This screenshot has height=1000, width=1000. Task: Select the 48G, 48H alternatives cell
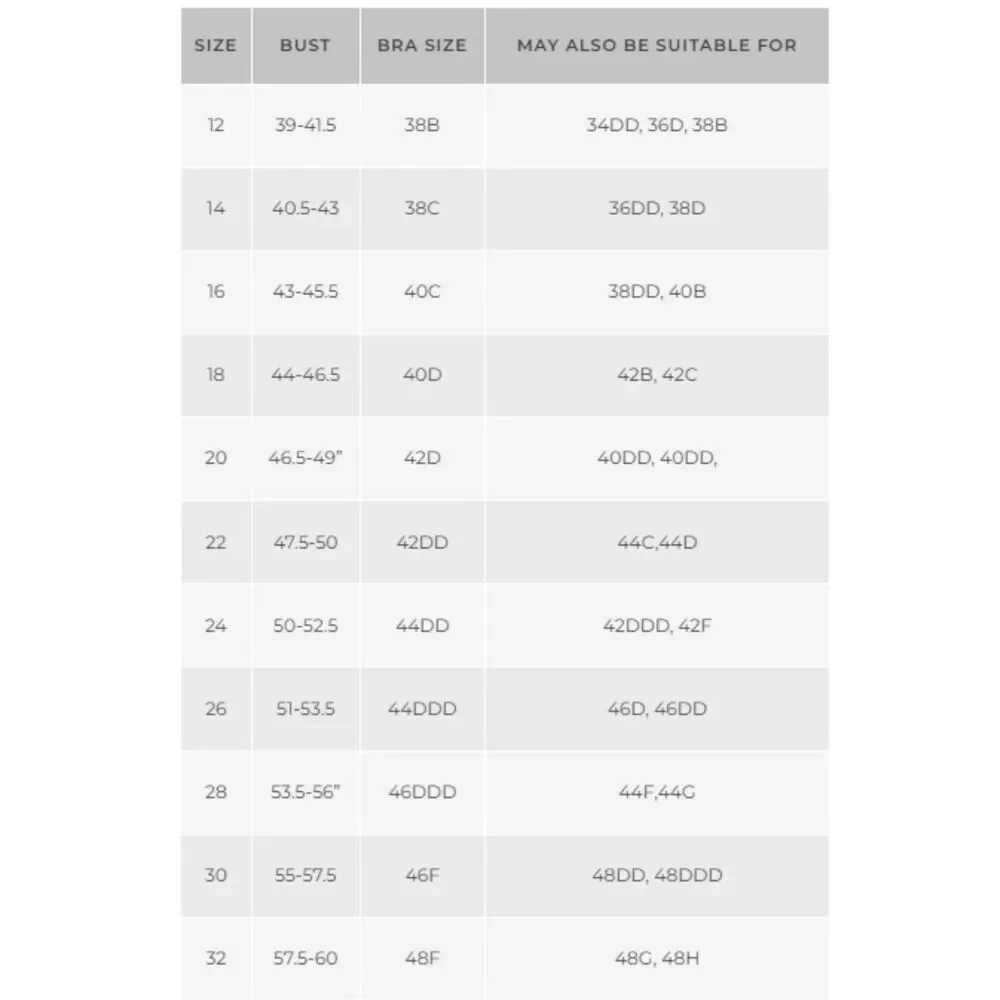click(657, 959)
